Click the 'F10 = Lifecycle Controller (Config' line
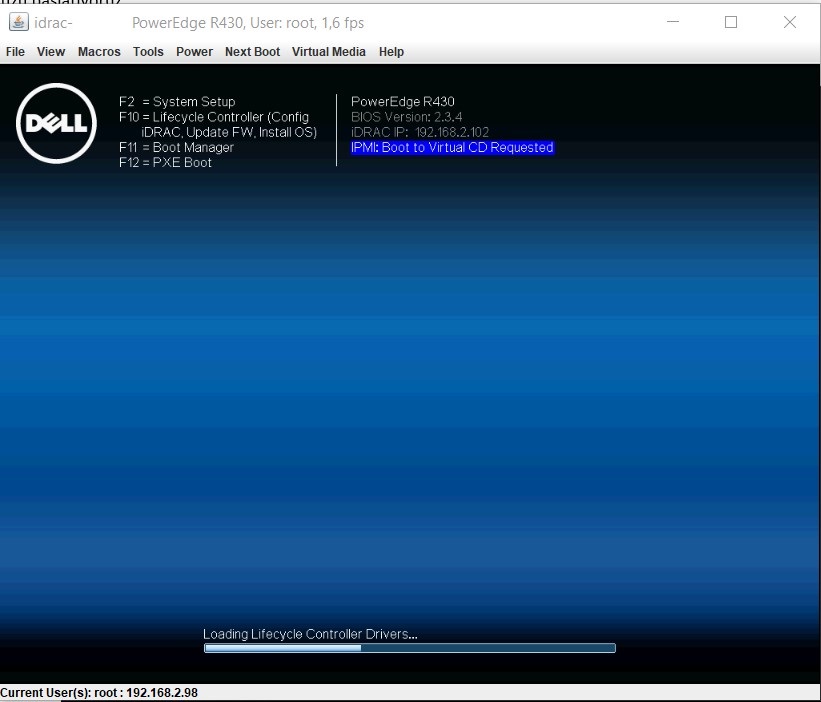Viewport: 821px width, 702px height. [214, 117]
